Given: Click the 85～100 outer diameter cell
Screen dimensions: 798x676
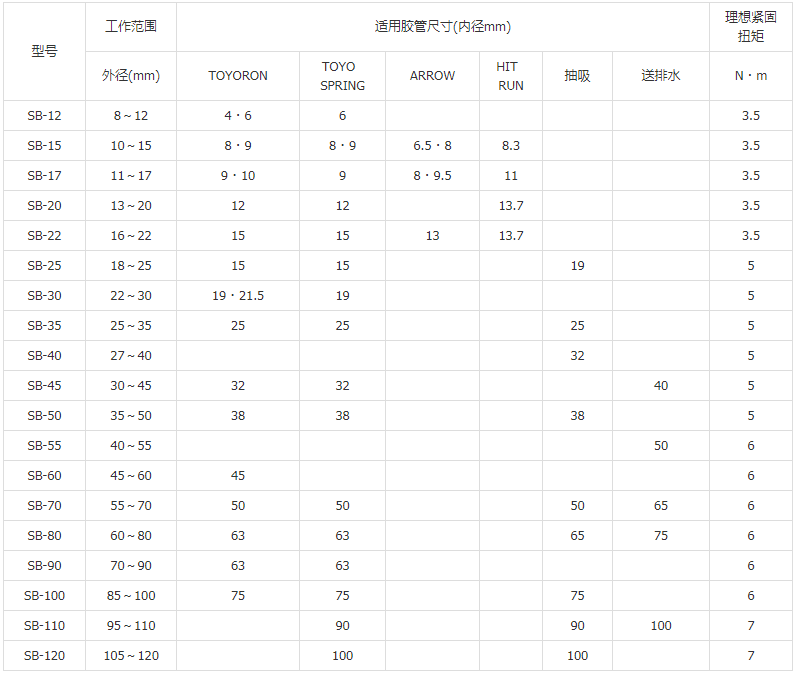Looking at the screenshot, I should click(x=131, y=596).
